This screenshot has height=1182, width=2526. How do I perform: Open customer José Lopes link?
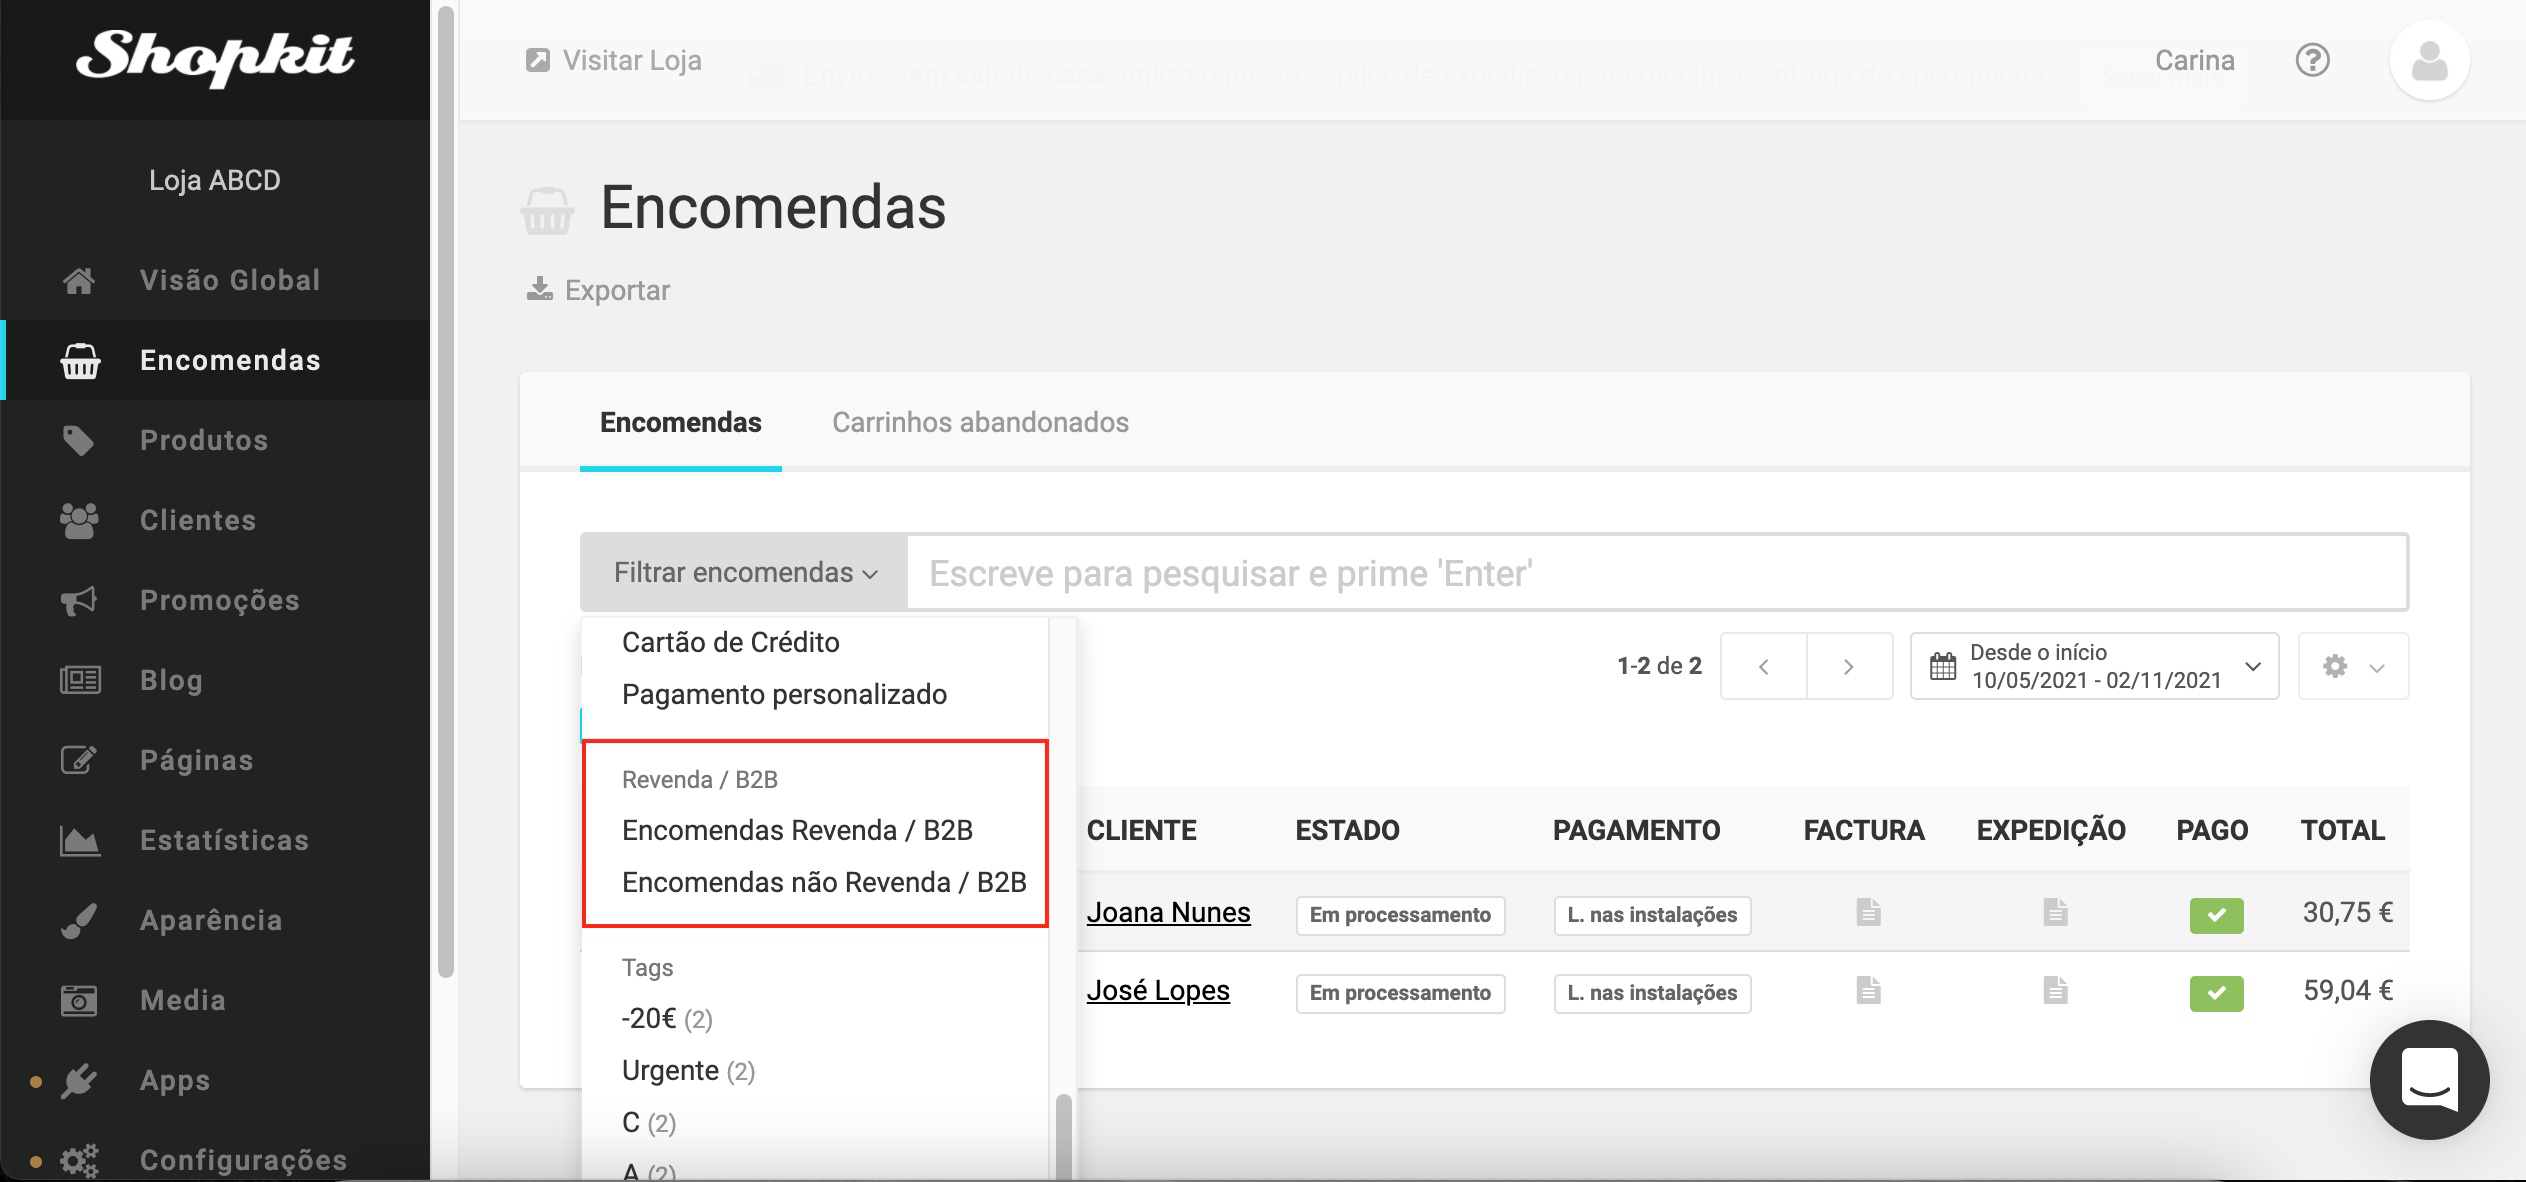1158,990
